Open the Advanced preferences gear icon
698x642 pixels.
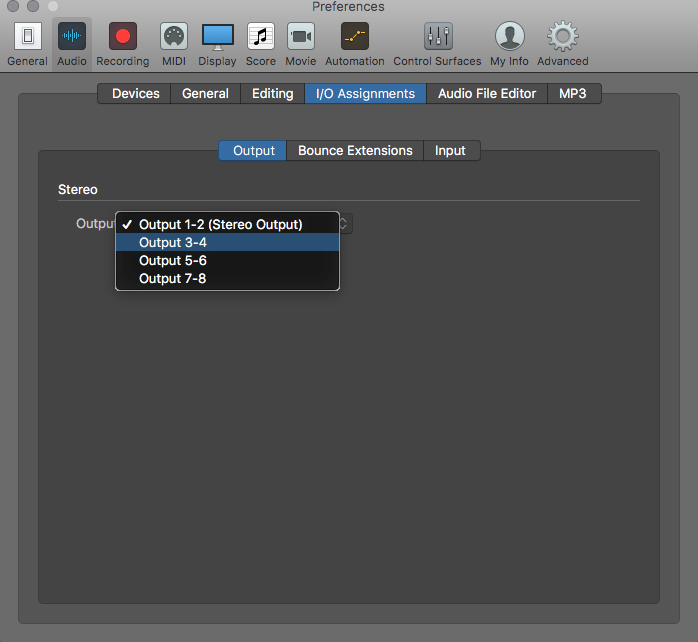[563, 36]
